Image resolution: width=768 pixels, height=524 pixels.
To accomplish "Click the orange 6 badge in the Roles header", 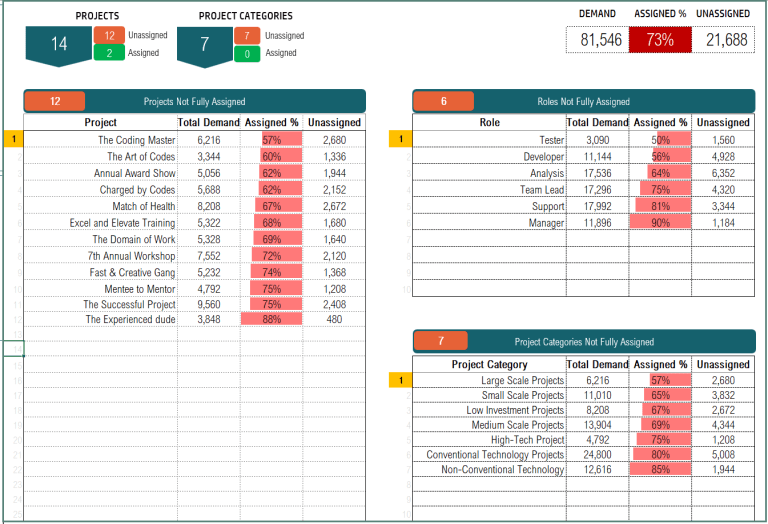I will [x=443, y=101].
